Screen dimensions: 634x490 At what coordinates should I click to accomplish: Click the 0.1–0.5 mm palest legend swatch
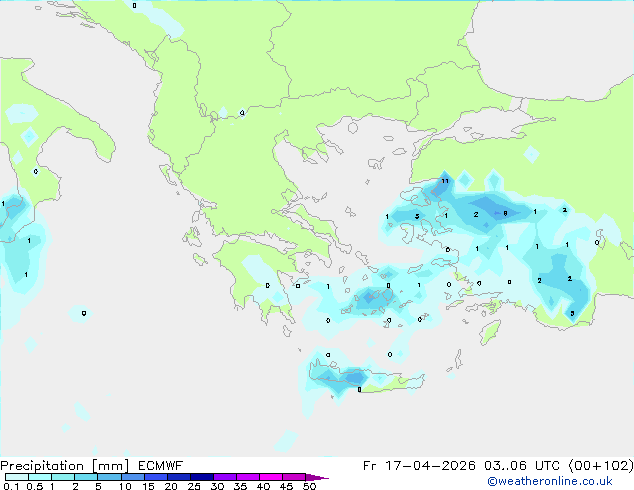pos(17,477)
